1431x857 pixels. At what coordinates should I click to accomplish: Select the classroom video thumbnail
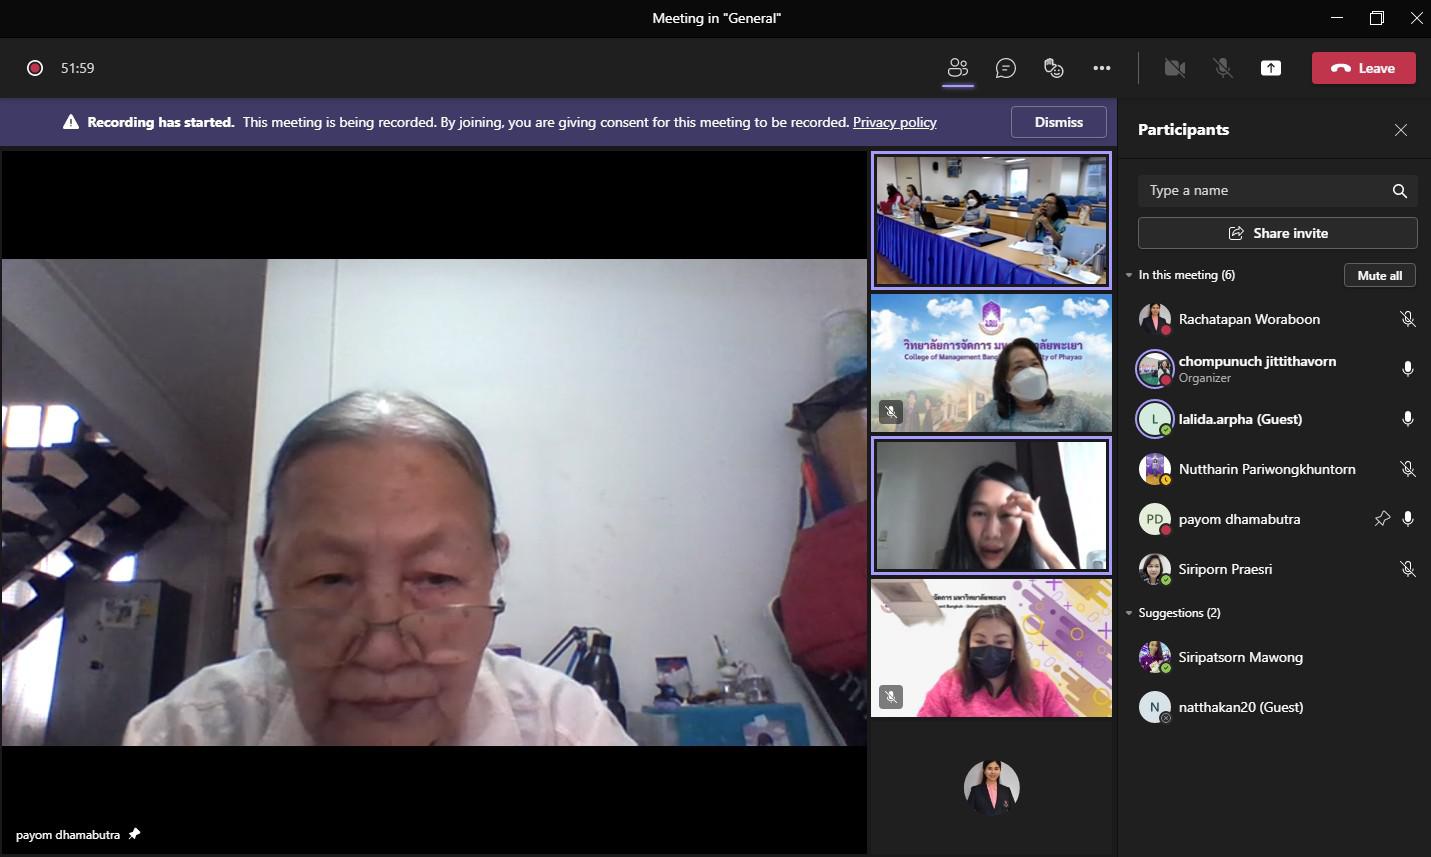991,220
